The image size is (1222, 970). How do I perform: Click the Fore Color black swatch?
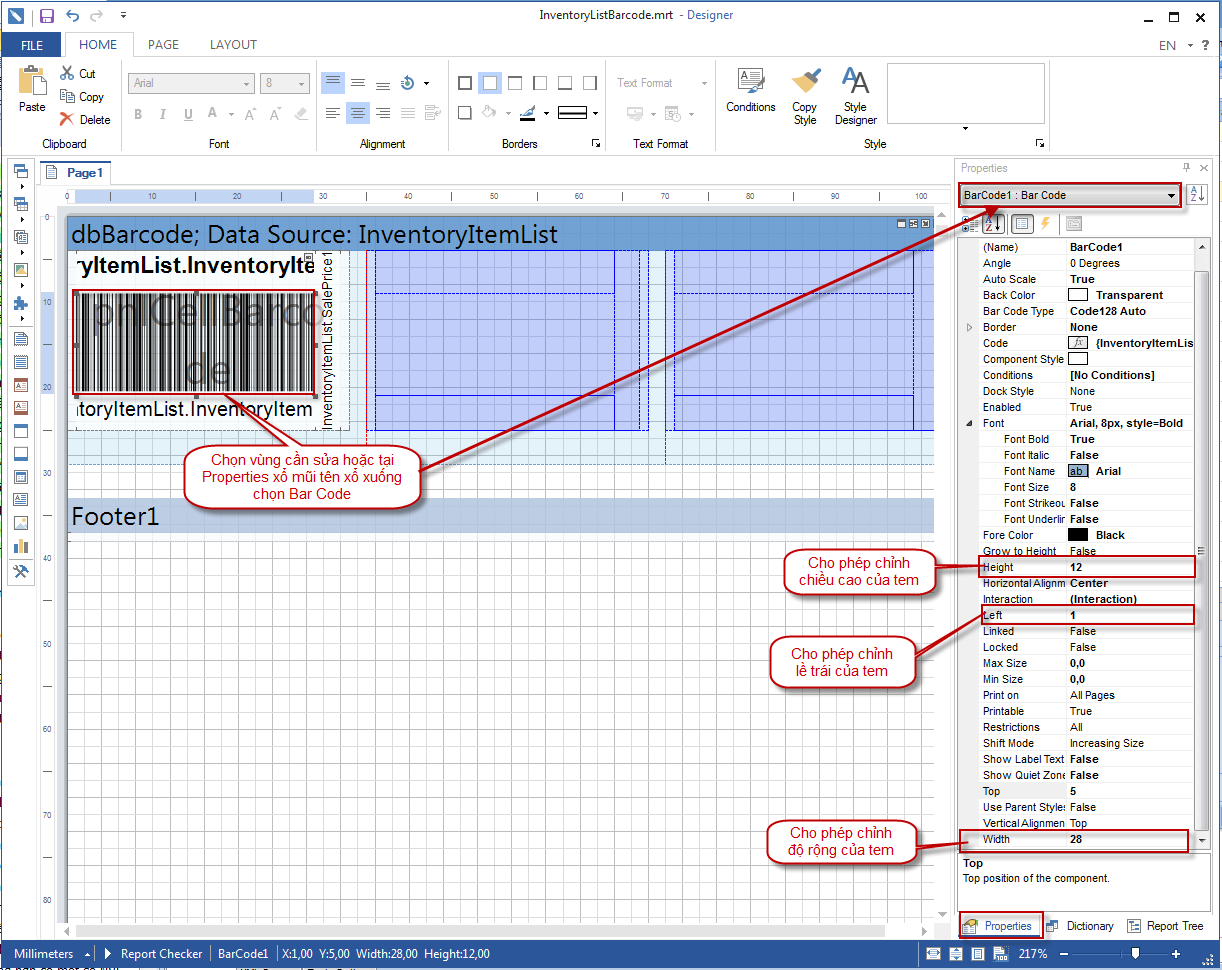(x=1077, y=535)
